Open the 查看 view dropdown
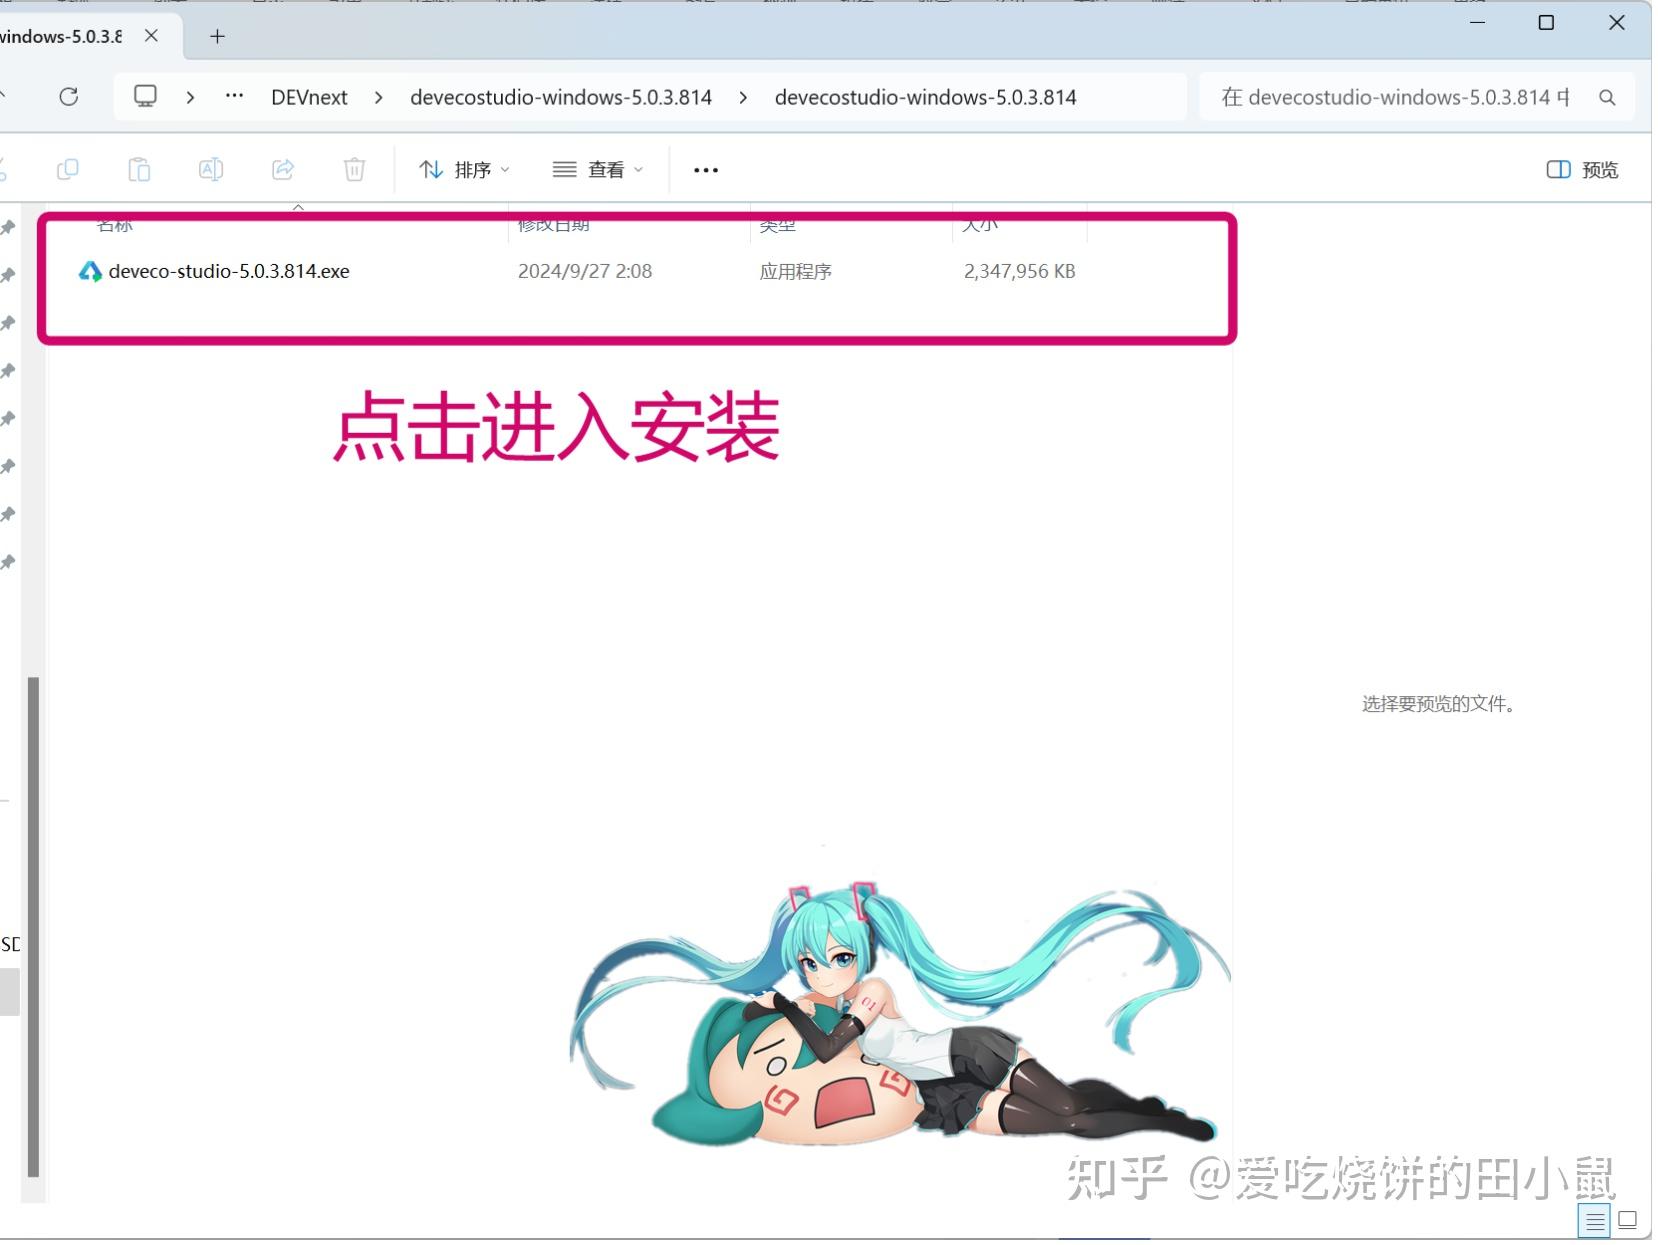The height and width of the screenshot is (1245, 1658). [x=597, y=169]
